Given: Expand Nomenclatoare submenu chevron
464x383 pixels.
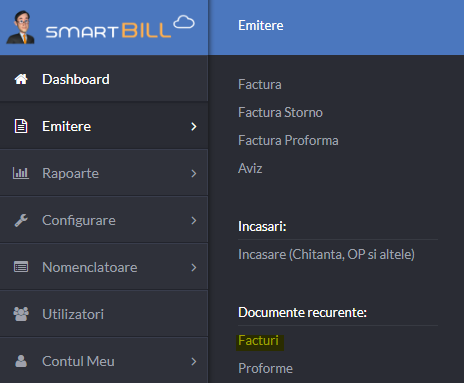Looking at the screenshot, I should 194,267.
